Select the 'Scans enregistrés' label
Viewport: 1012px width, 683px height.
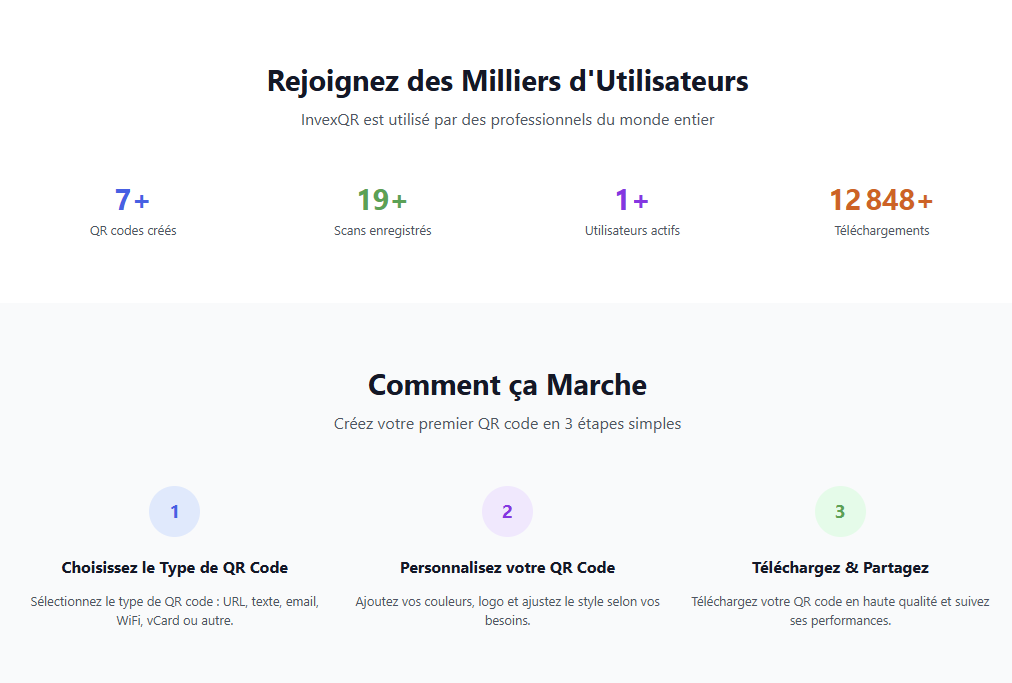382,231
